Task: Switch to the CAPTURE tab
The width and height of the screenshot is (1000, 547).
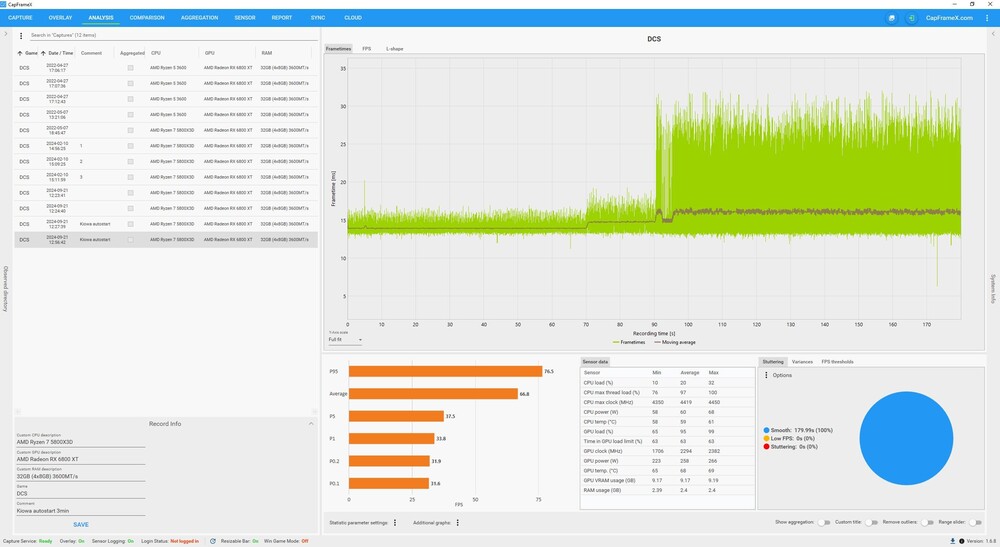Action: pyautogui.click(x=20, y=18)
